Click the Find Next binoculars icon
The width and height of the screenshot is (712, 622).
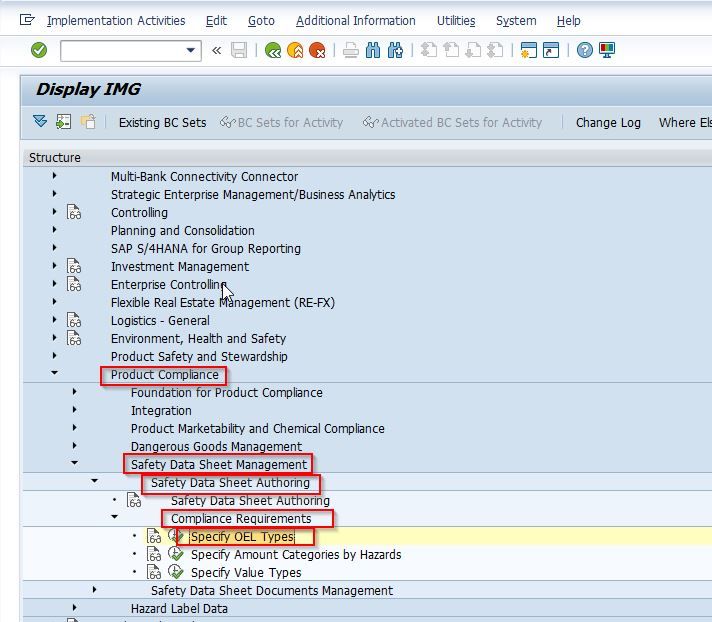click(x=395, y=50)
